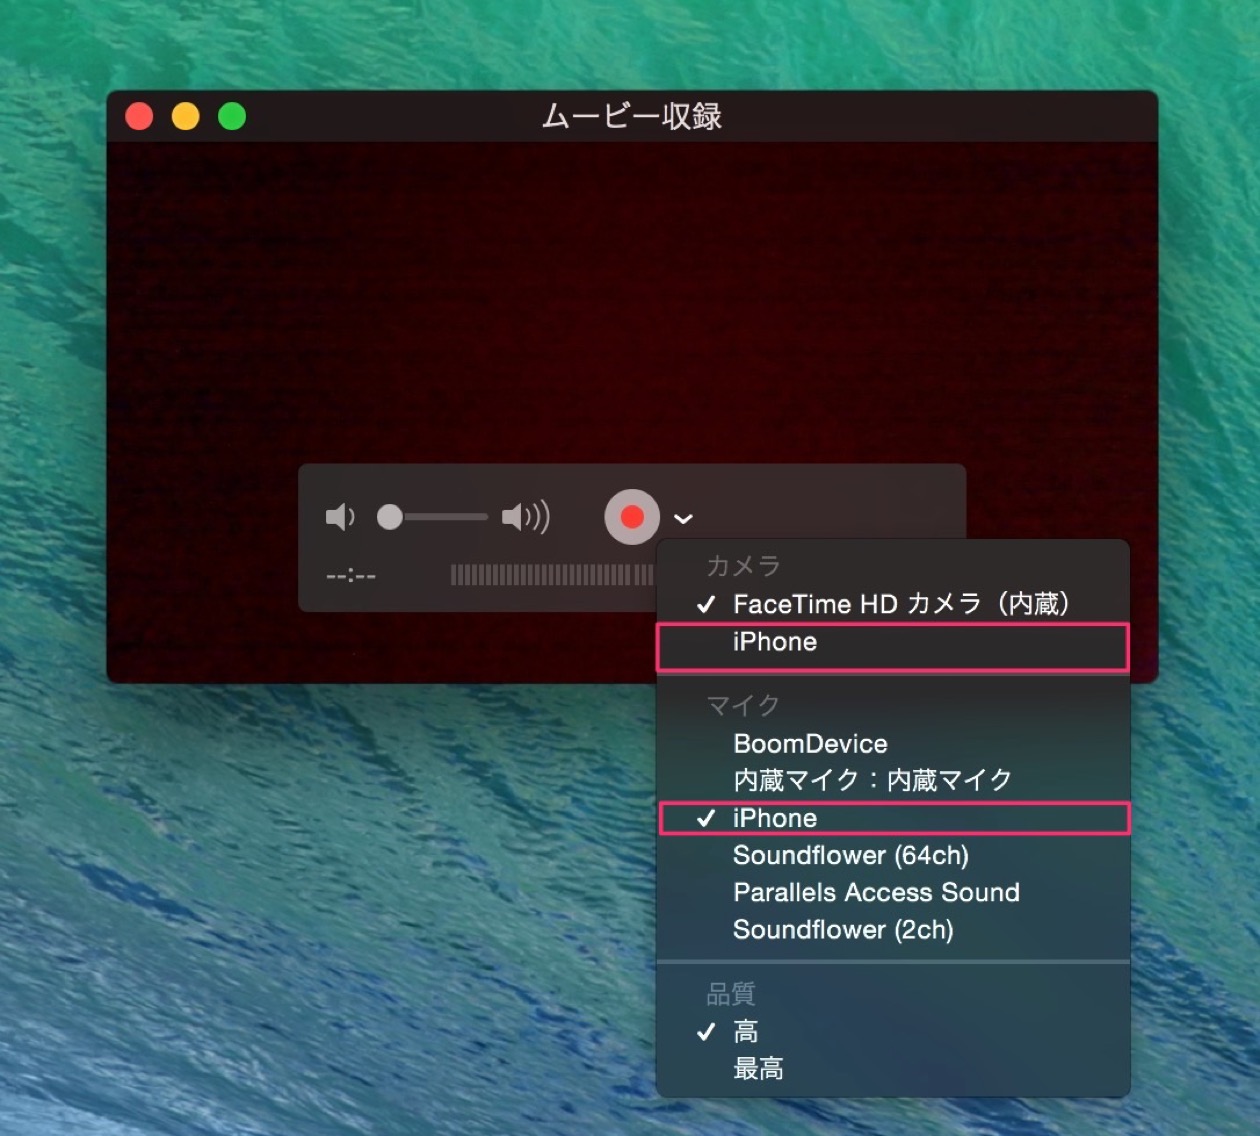Select Parallels Access Sound microphone
The image size is (1260, 1136).
coord(893,893)
